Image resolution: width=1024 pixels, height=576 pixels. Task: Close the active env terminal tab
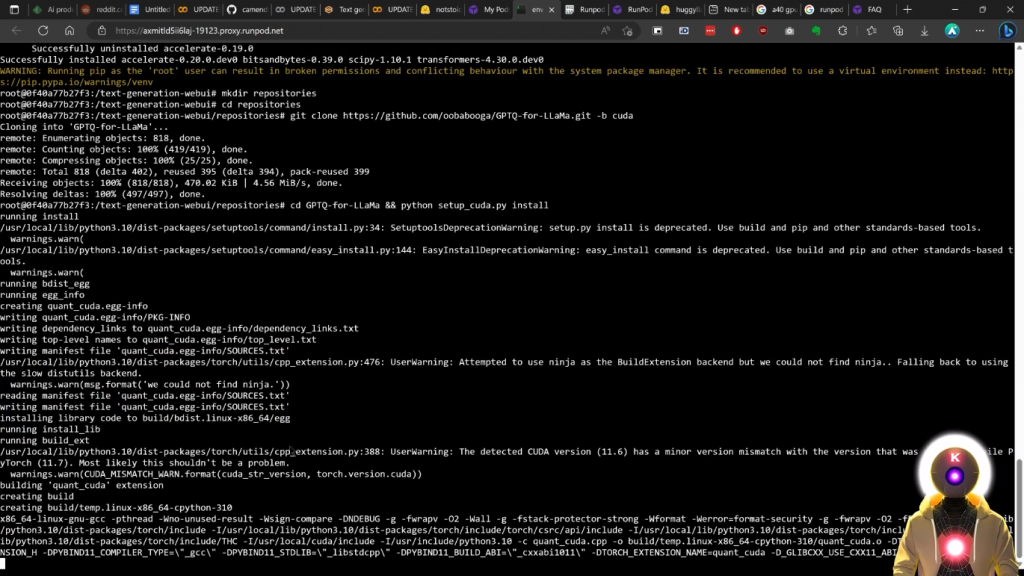(x=551, y=10)
